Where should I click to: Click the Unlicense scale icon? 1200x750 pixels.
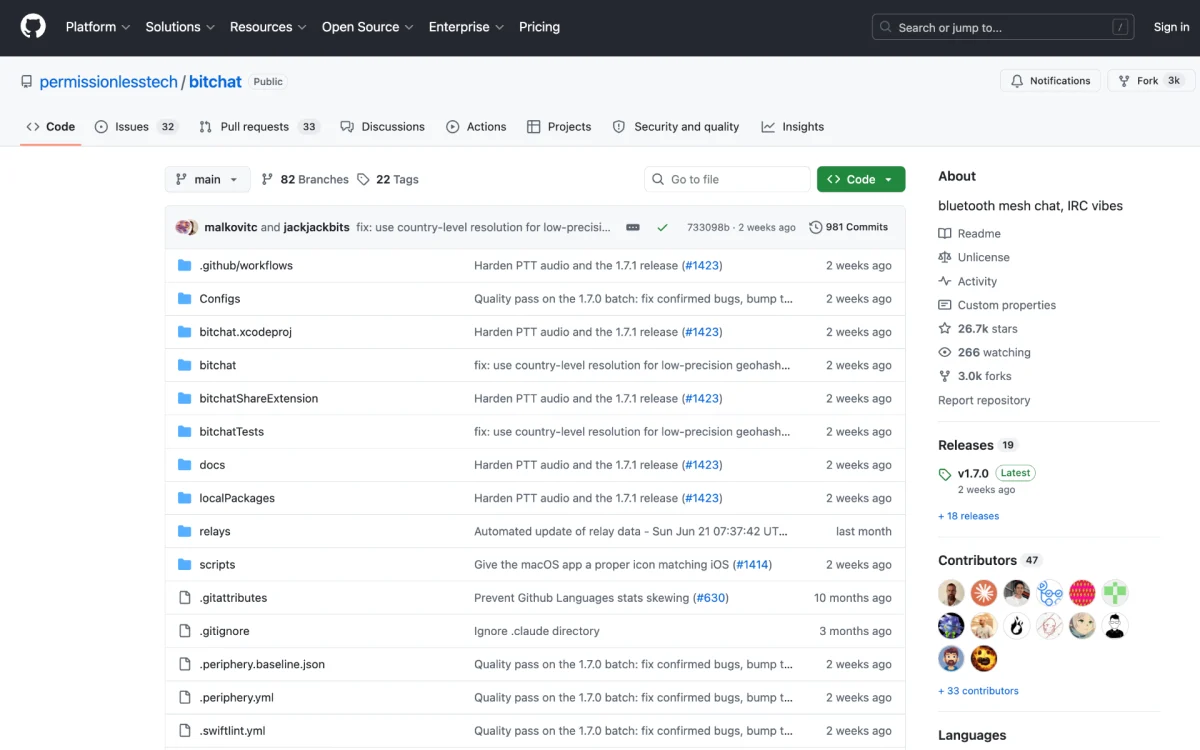click(945, 257)
